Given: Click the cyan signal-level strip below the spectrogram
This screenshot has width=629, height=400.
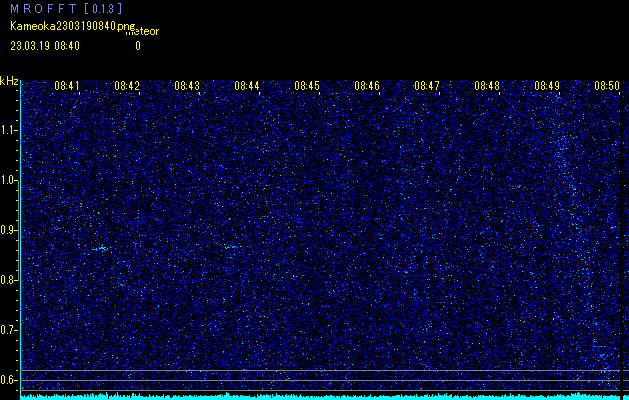Looking at the screenshot, I should point(320,396).
